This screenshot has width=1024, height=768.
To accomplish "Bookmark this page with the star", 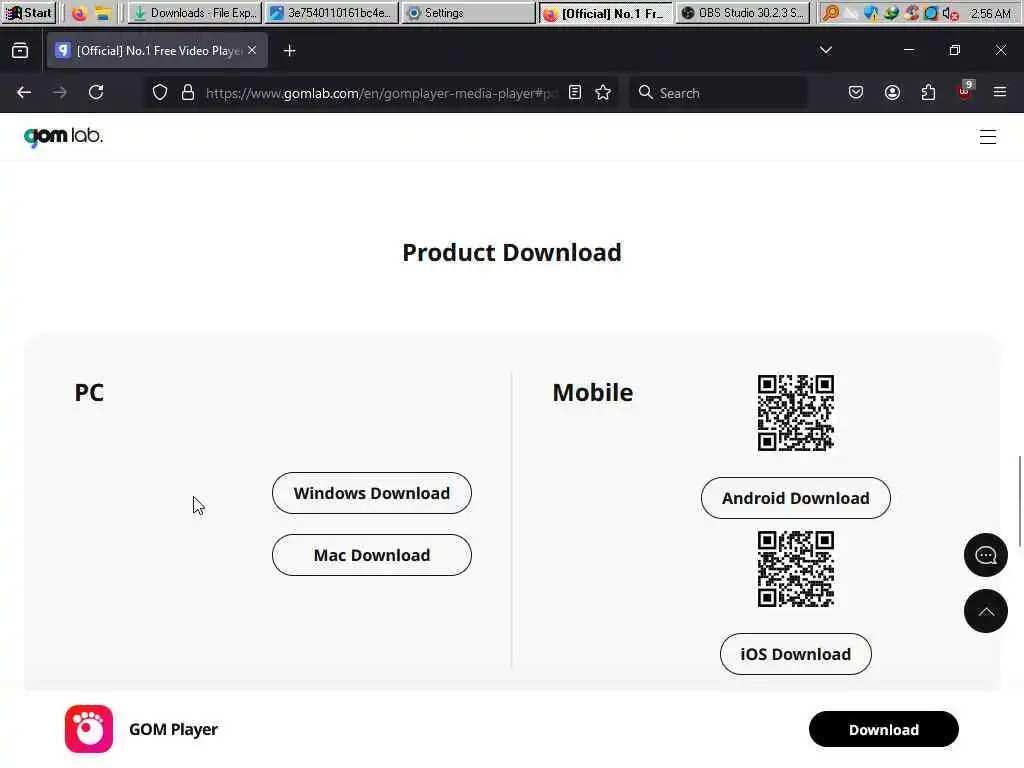I will 603,93.
